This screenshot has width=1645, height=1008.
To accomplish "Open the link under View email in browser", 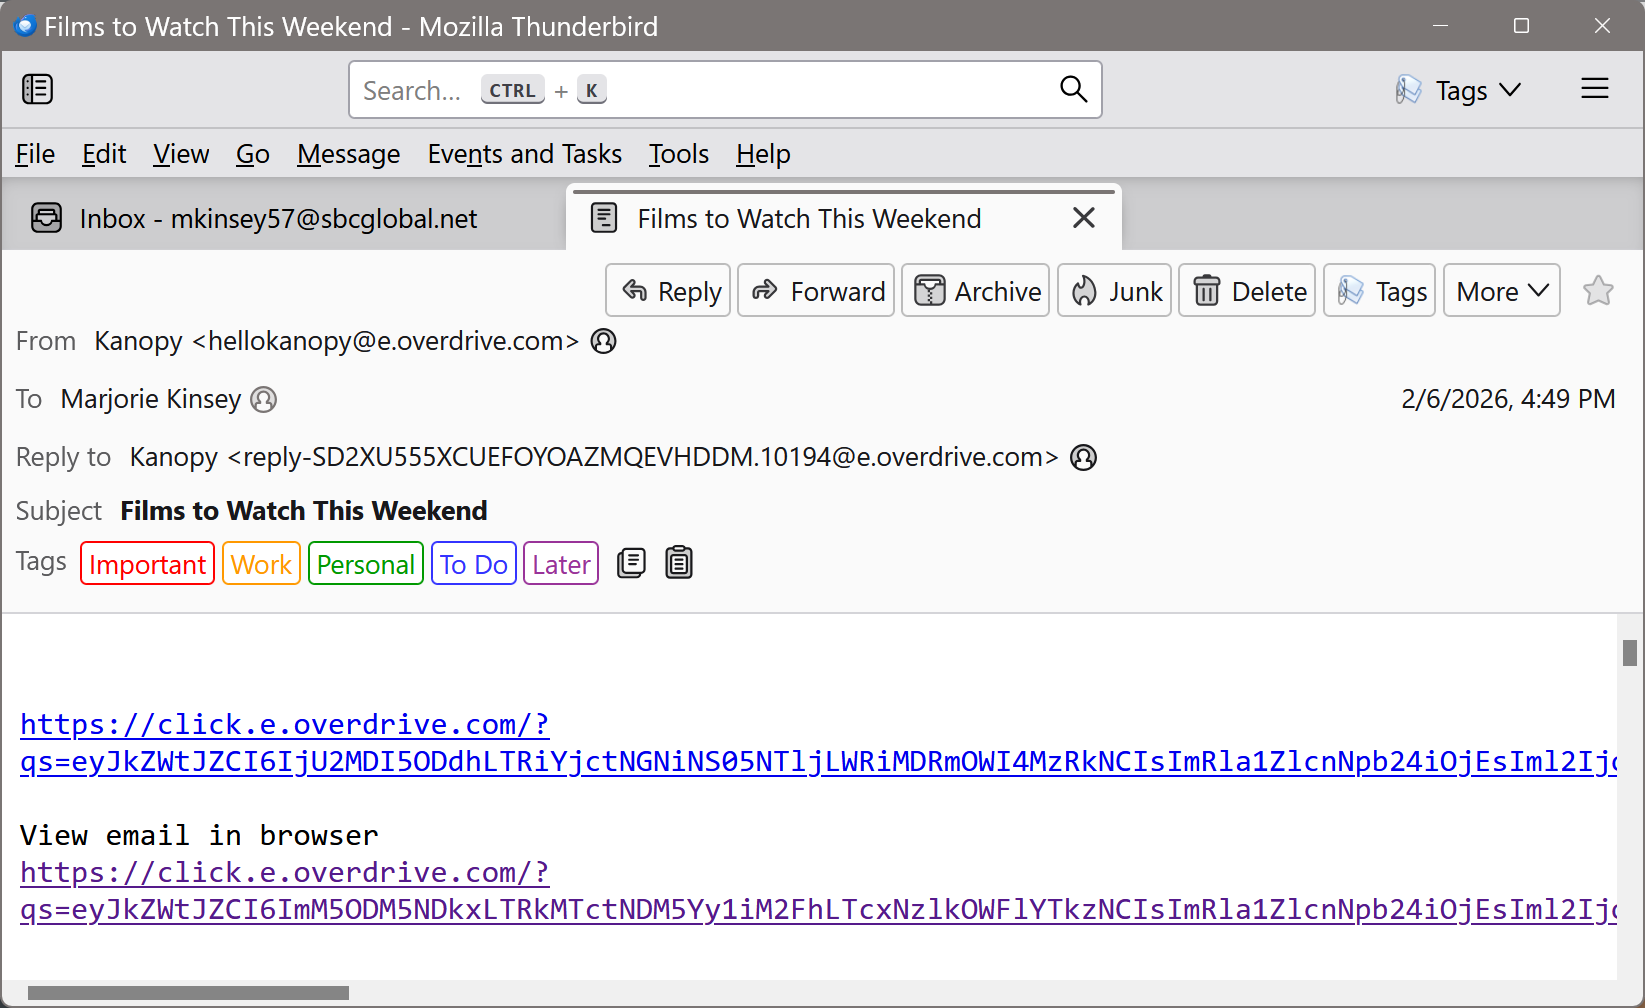I will coord(818,891).
